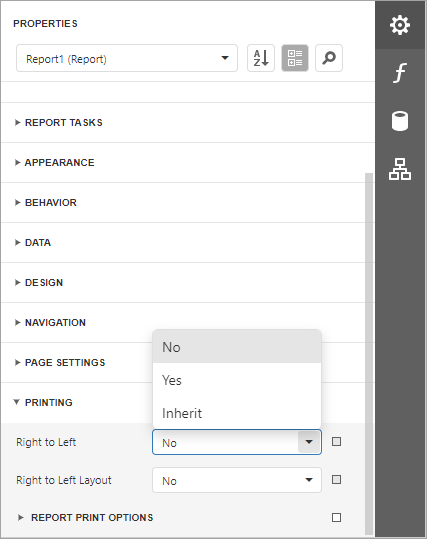Click the Right to Left Layout marker square
Image resolution: width=427 pixels, height=539 pixels.
click(336, 480)
